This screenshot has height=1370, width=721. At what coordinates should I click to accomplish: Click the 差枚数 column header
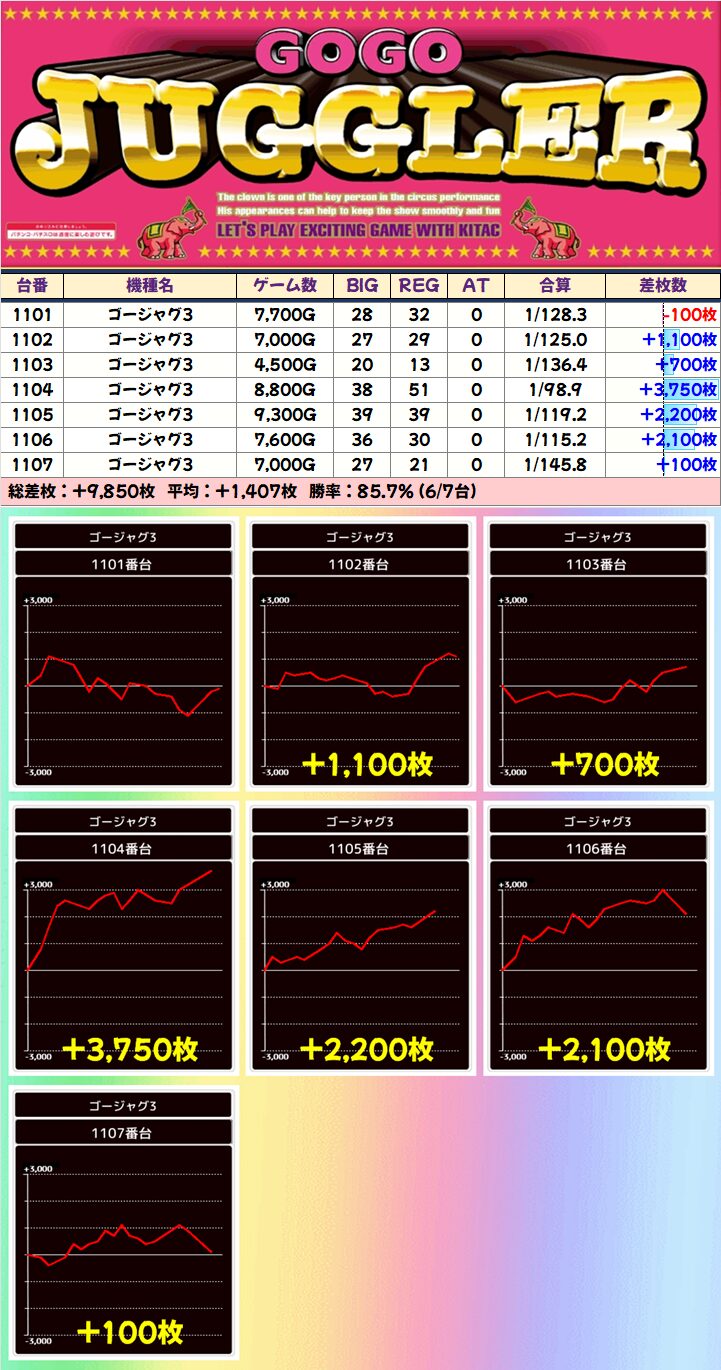tap(662, 285)
